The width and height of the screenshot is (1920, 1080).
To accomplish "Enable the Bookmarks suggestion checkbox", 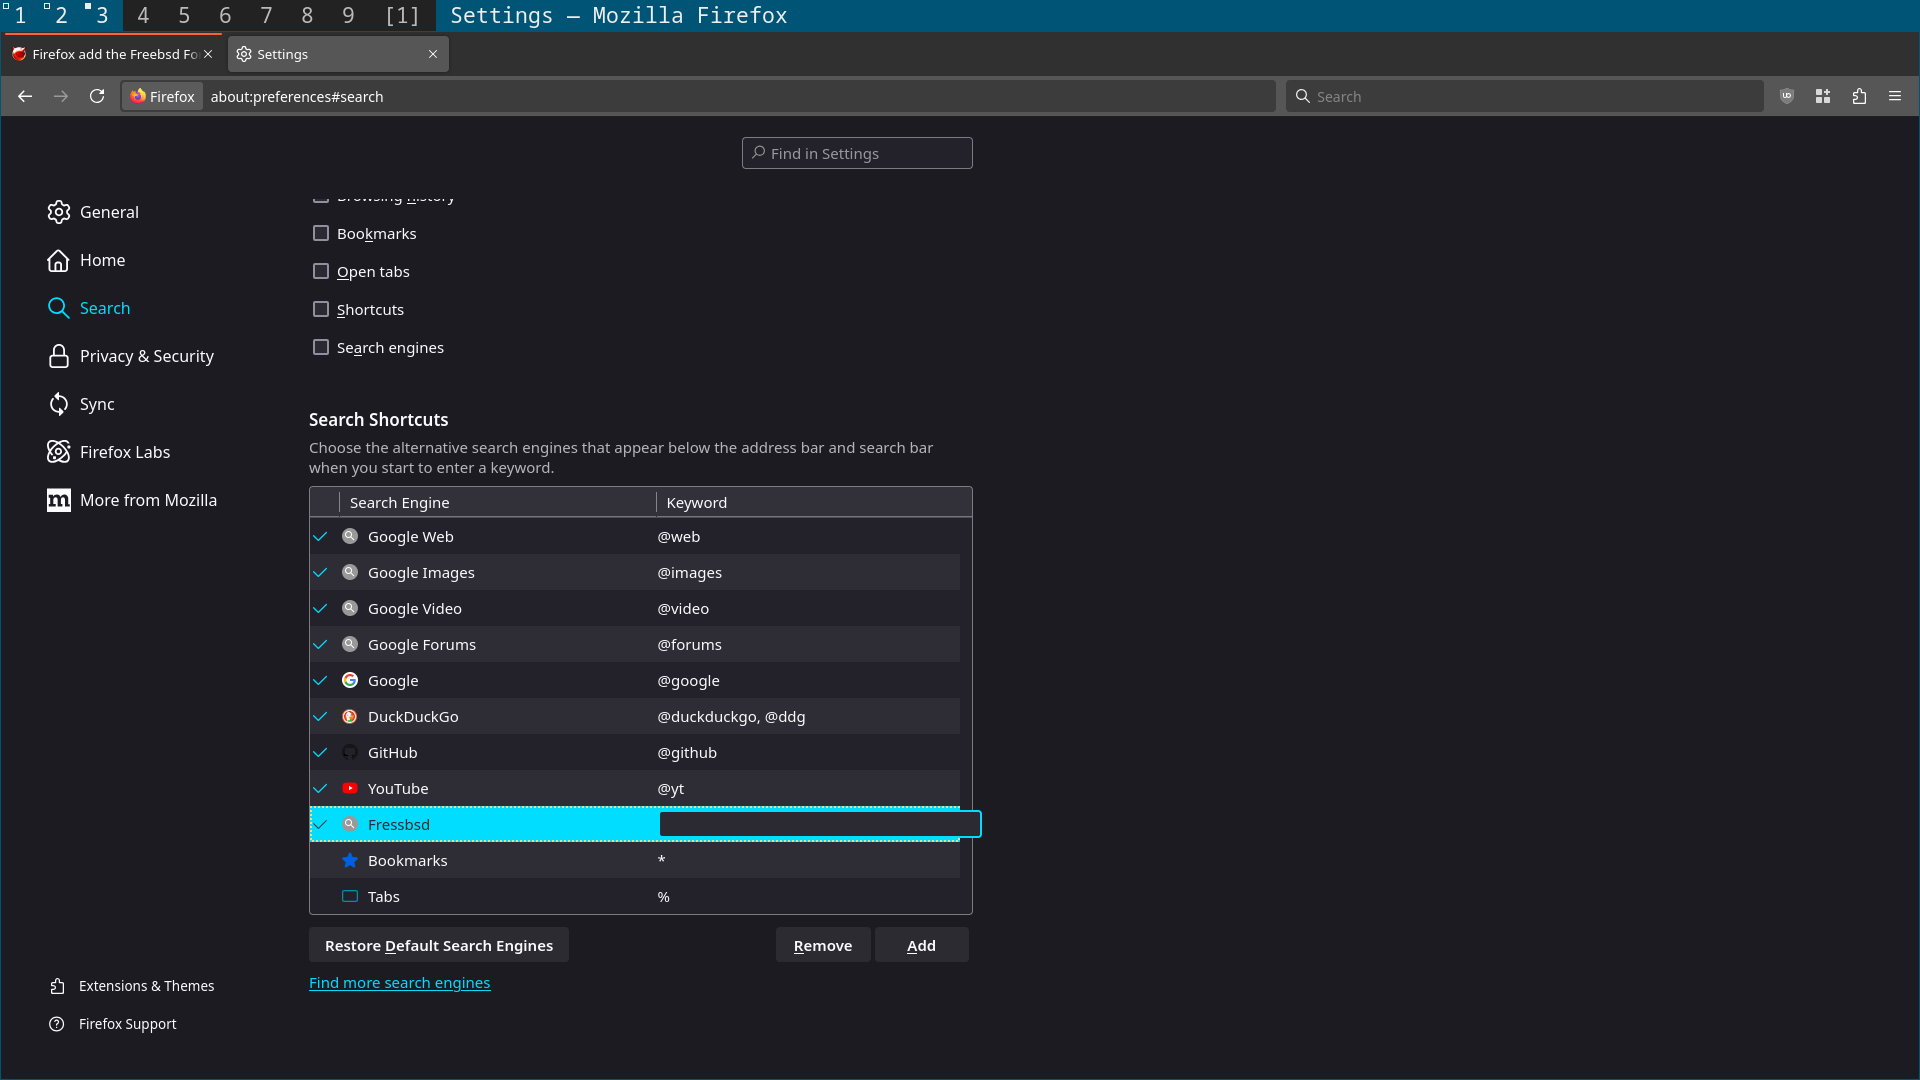I will tap(321, 233).
